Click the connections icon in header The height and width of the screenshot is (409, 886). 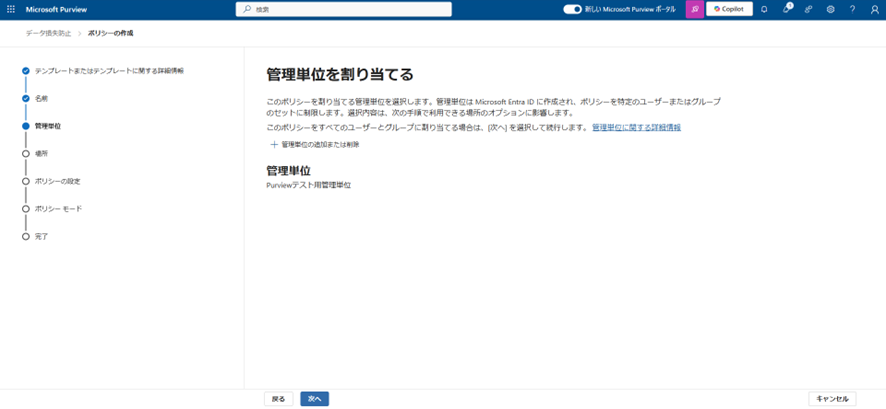pos(808,9)
